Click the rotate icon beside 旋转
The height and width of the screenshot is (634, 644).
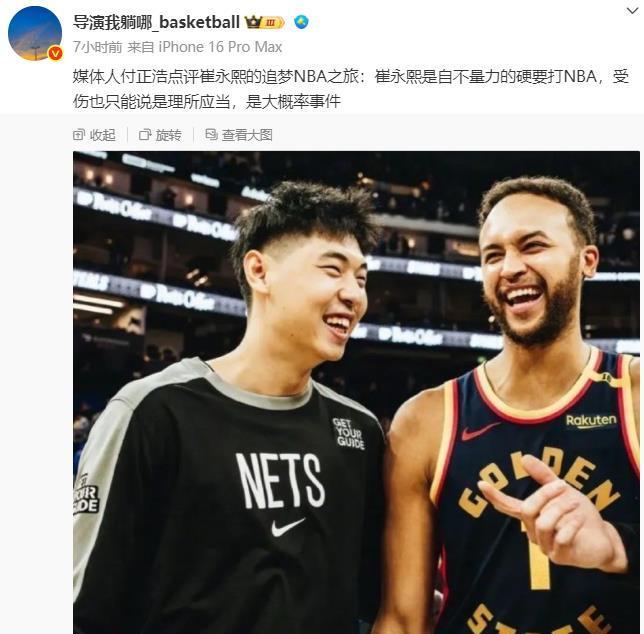coord(145,135)
